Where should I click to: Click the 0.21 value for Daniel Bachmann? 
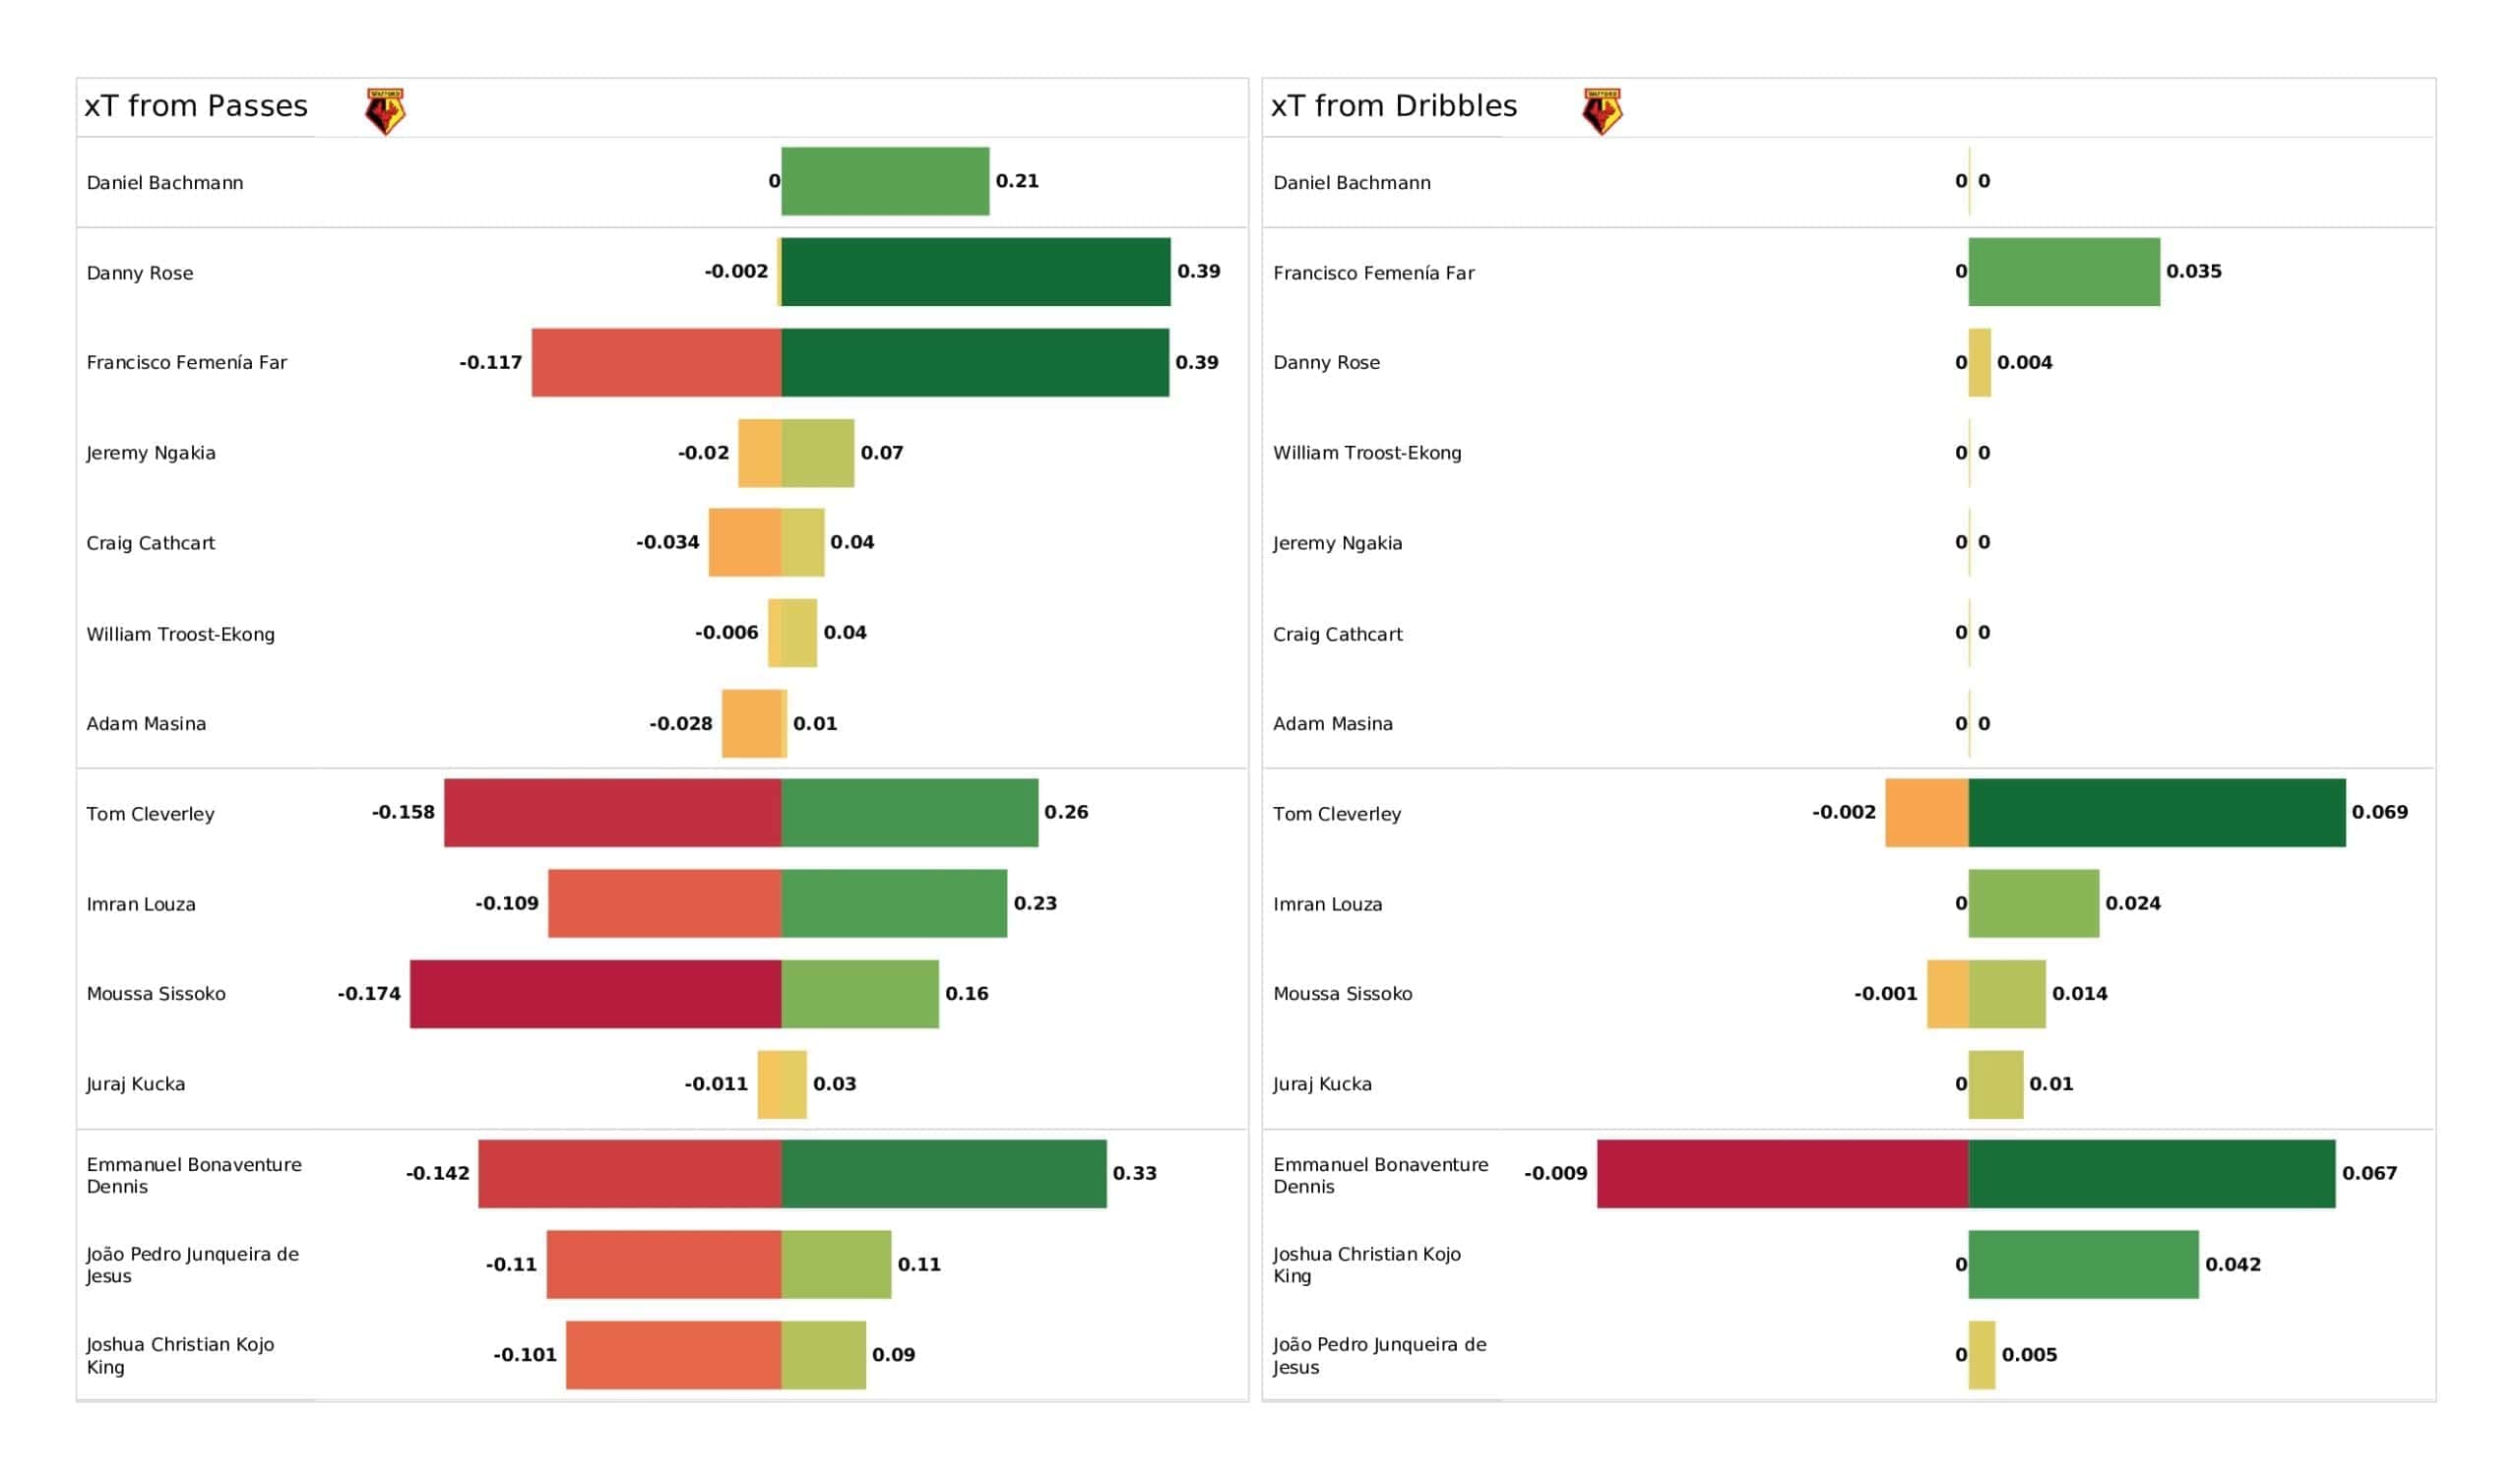(x=1017, y=181)
